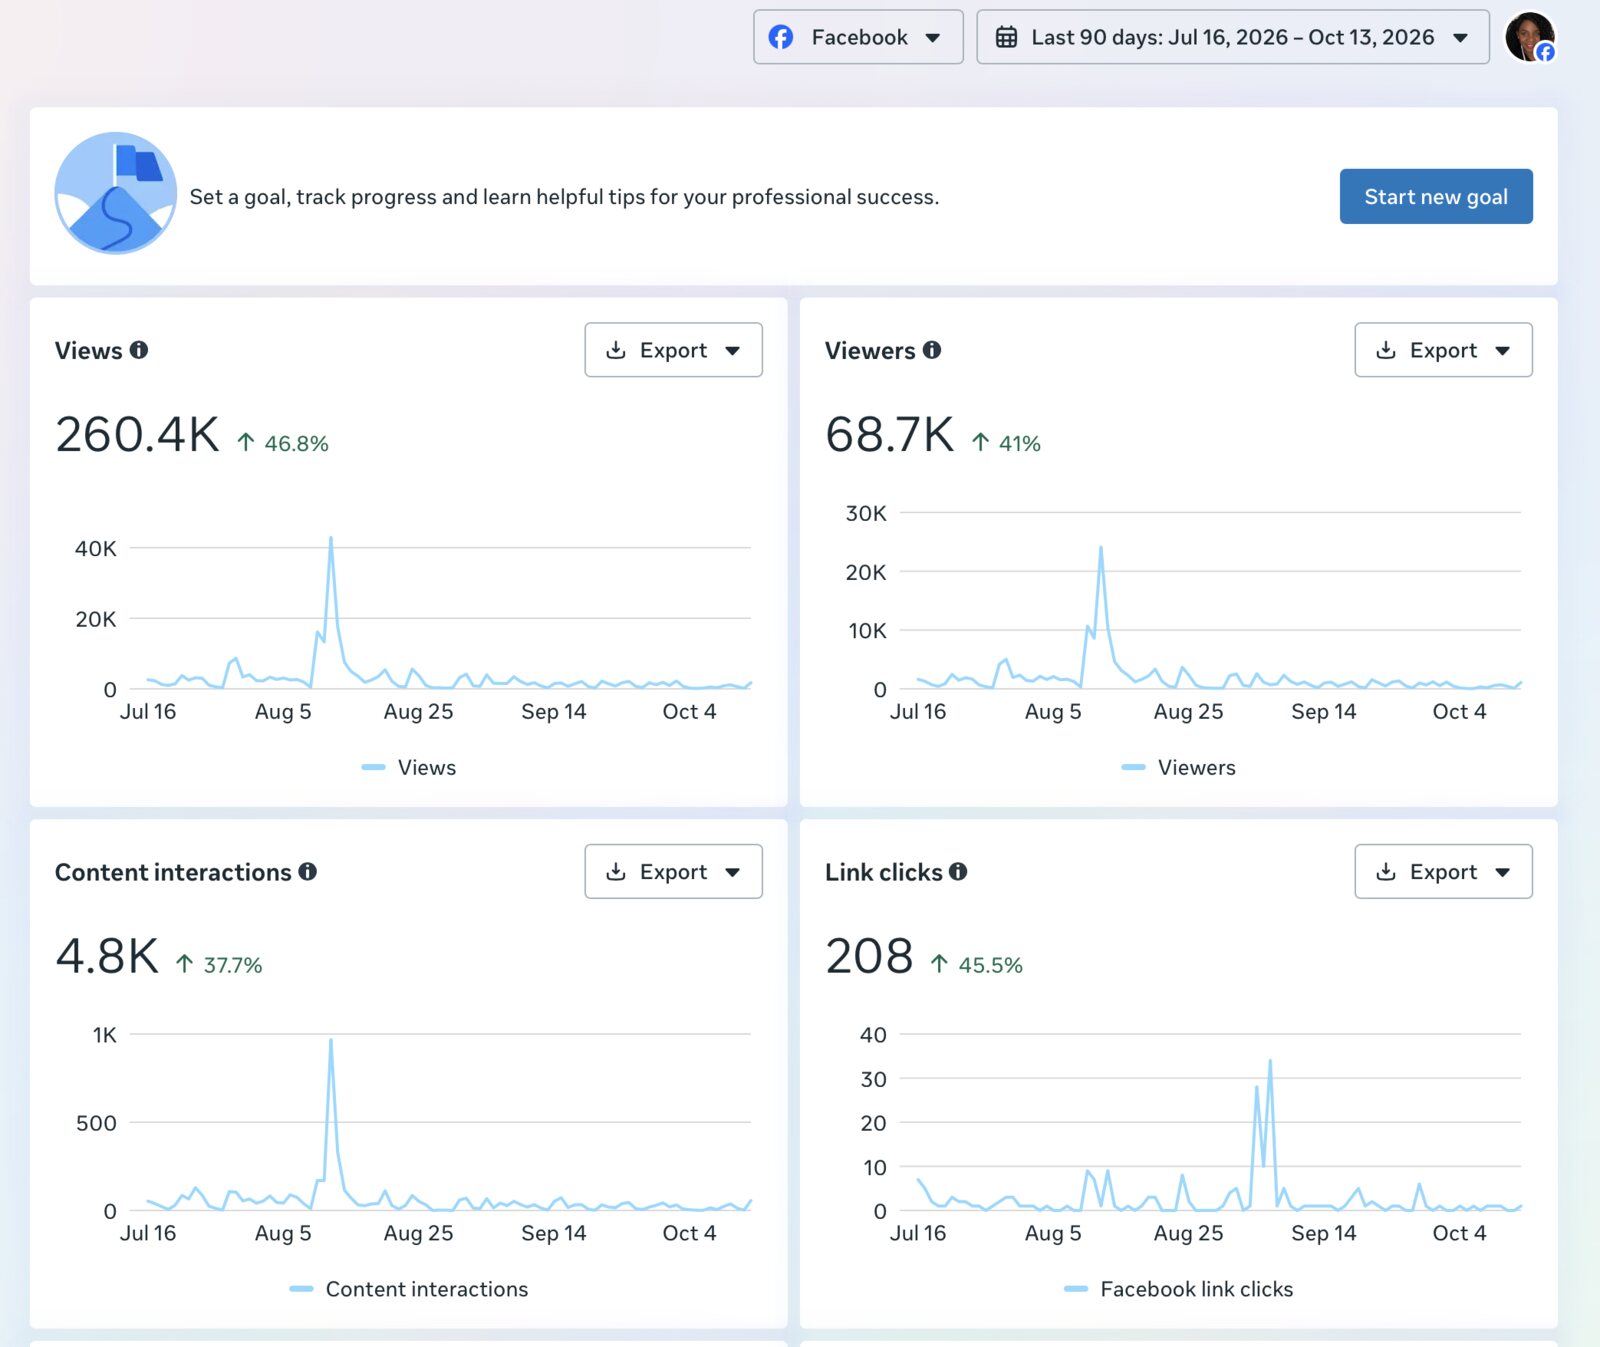The image size is (1600, 1347).
Task: Click the Facebook logo icon in platform selector
Action: click(781, 37)
